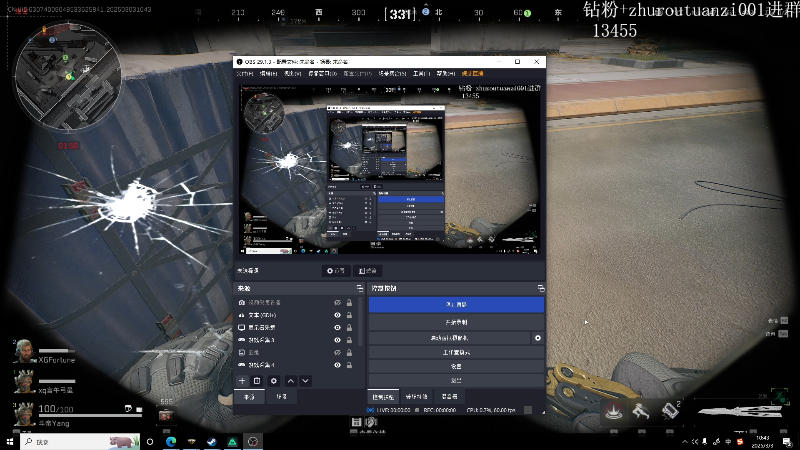The width and height of the screenshot is (800, 450).
Task: Click the taskbar clock showing 10:43
Action: 762,442
